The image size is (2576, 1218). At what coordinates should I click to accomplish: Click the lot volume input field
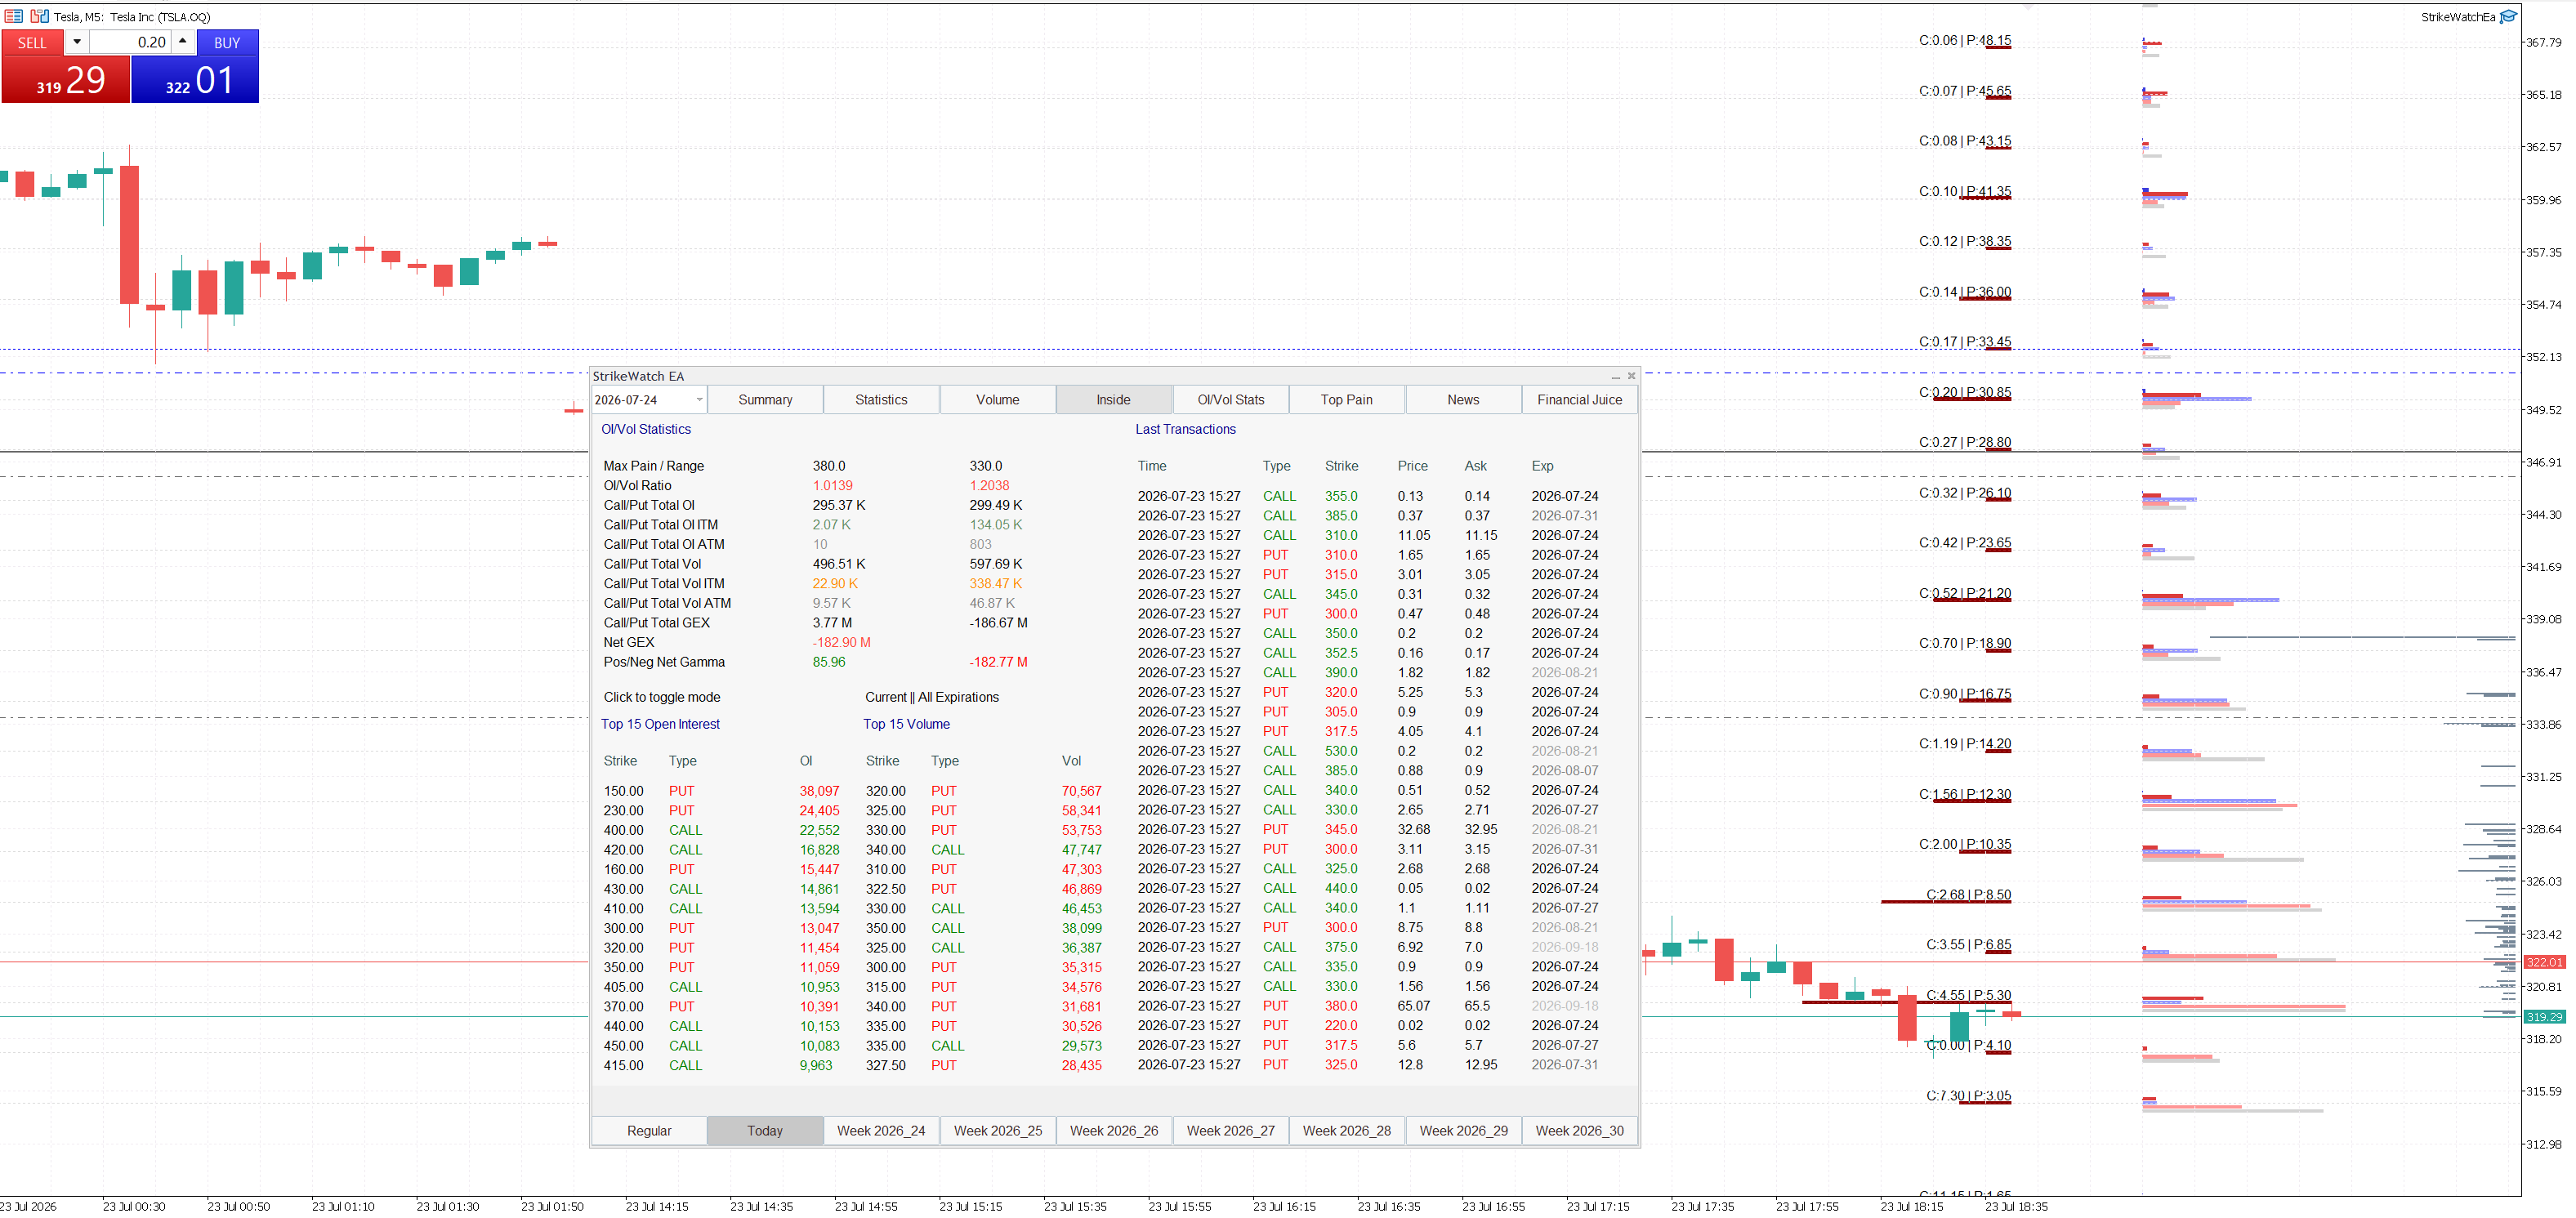(130, 42)
